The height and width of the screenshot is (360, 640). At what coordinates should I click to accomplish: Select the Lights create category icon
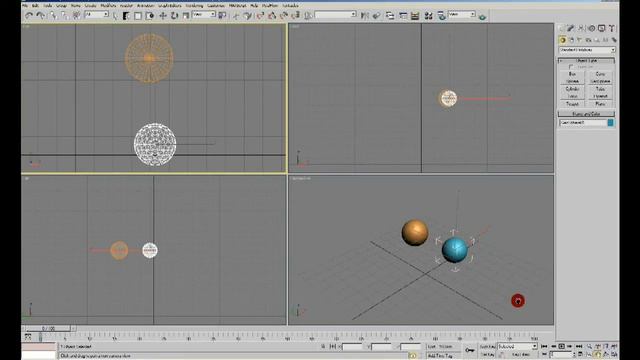[x=580, y=40]
